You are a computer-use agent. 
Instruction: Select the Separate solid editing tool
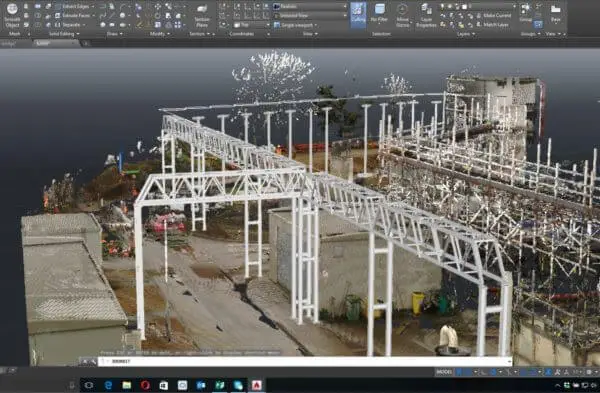pyautogui.click(x=68, y=25)
